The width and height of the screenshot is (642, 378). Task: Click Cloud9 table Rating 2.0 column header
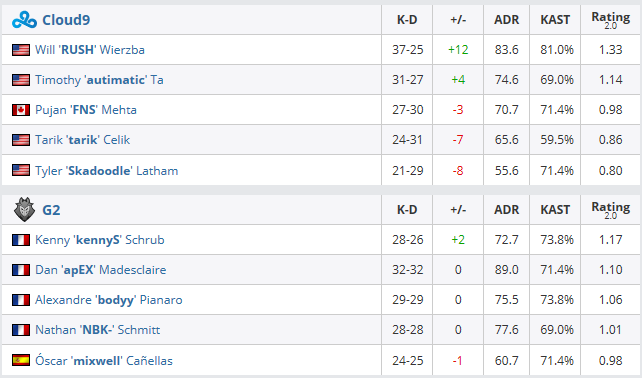[610, 20]
